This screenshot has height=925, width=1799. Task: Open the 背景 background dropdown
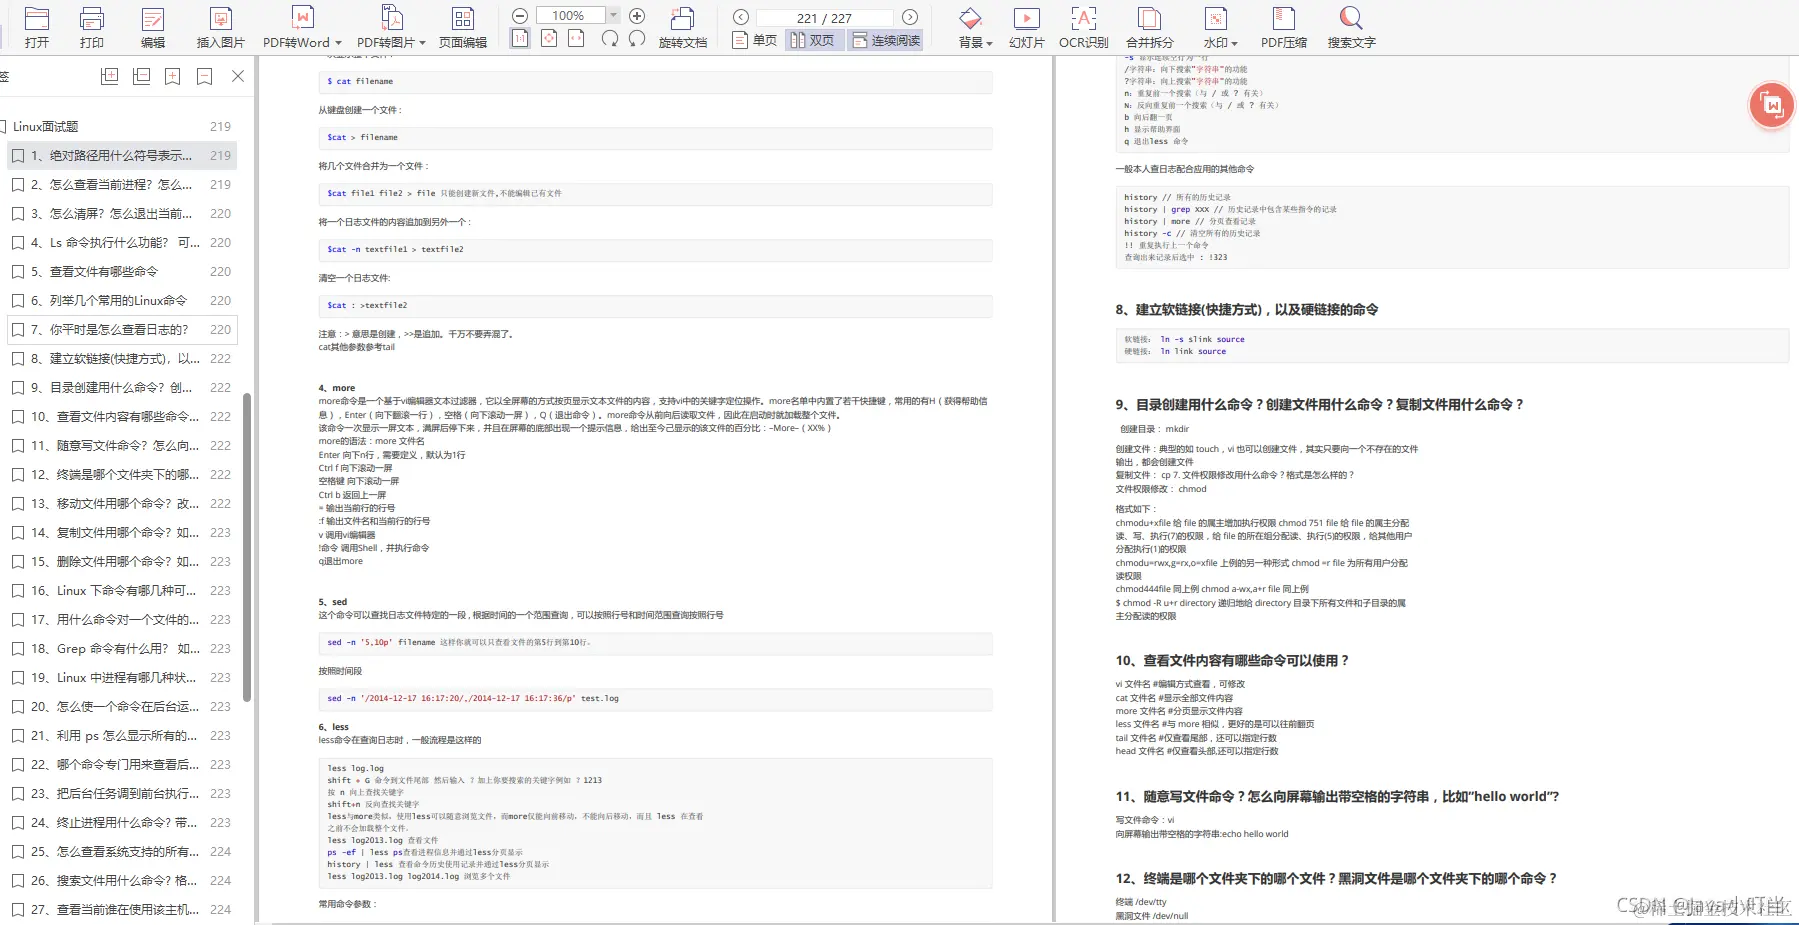tap(975, 27)
